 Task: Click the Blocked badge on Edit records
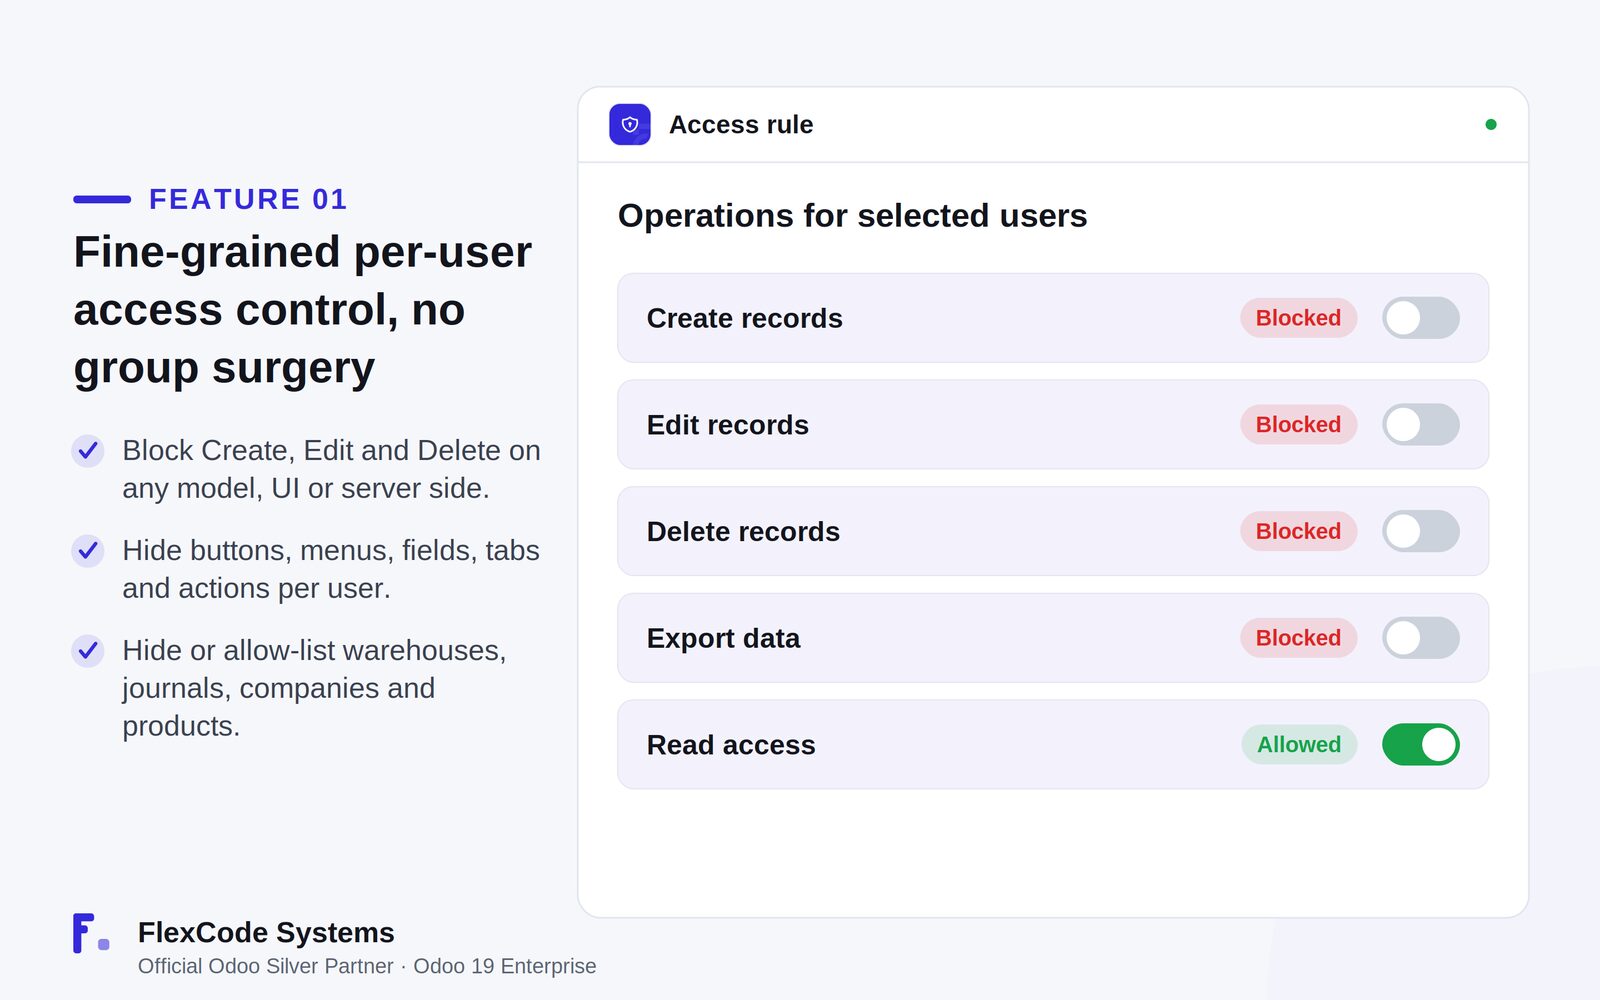1299,425
